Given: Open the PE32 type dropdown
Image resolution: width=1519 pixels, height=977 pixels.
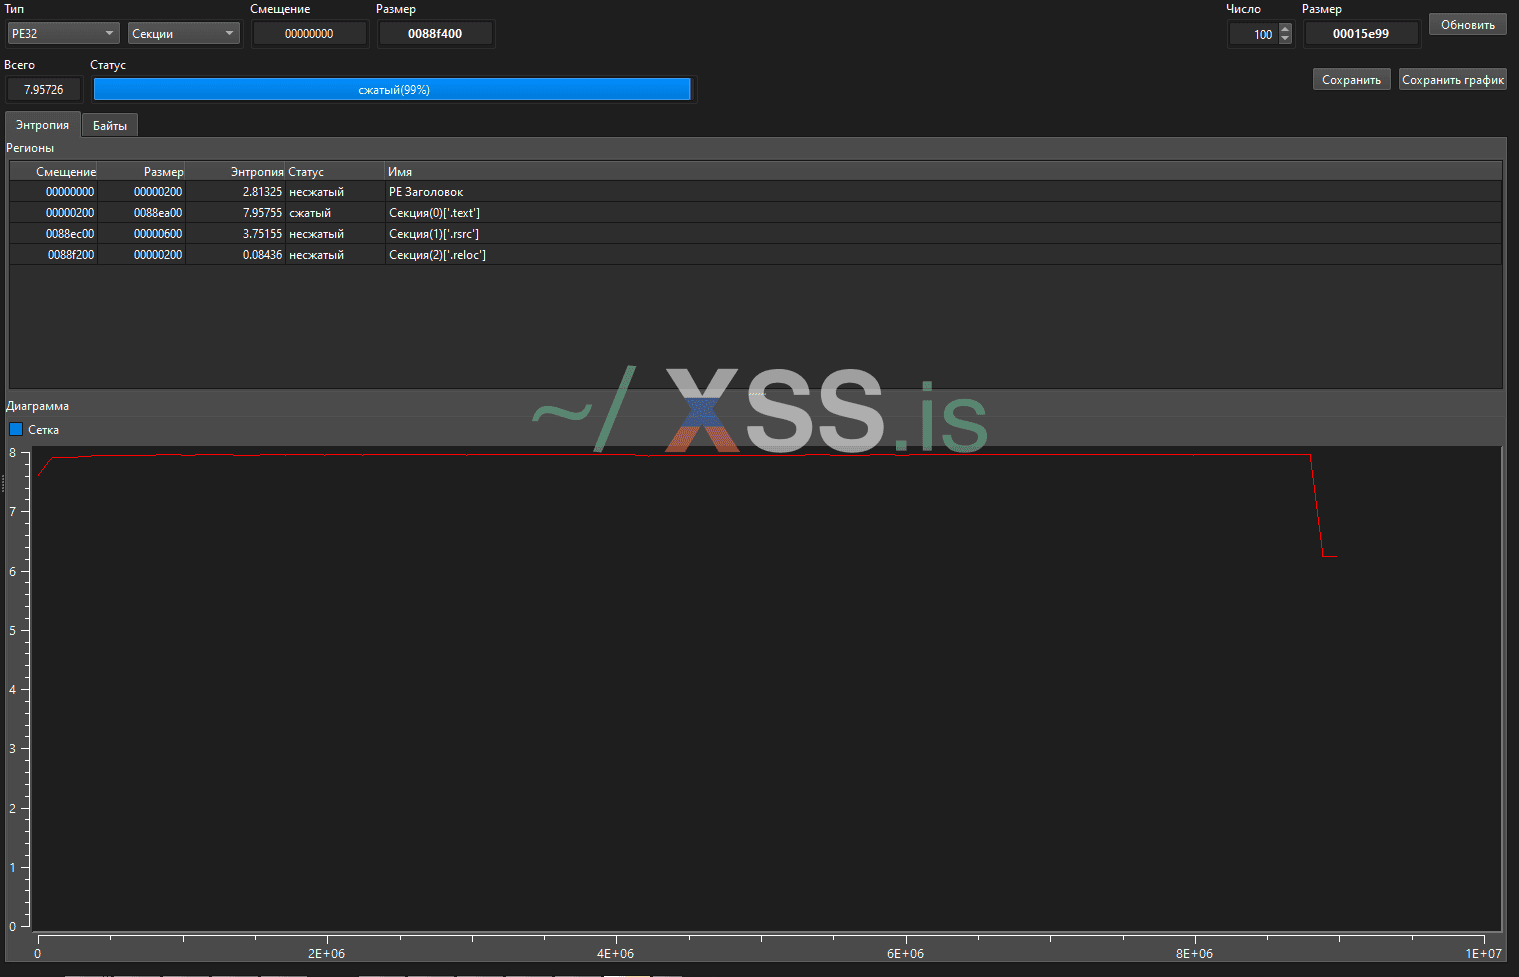Looking at the screenshot, I should pos(64,34).
